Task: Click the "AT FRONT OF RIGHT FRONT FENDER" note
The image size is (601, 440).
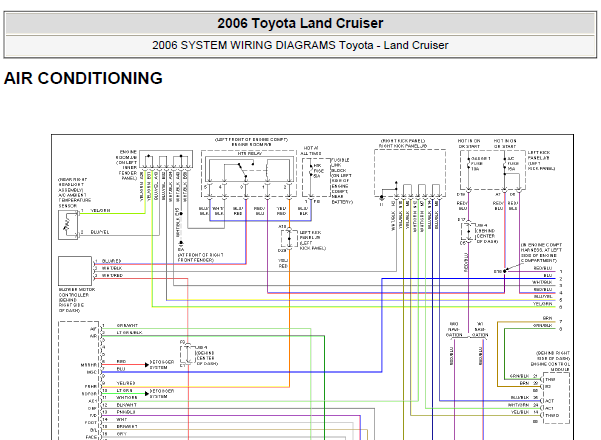Action: tap(200, 257)
